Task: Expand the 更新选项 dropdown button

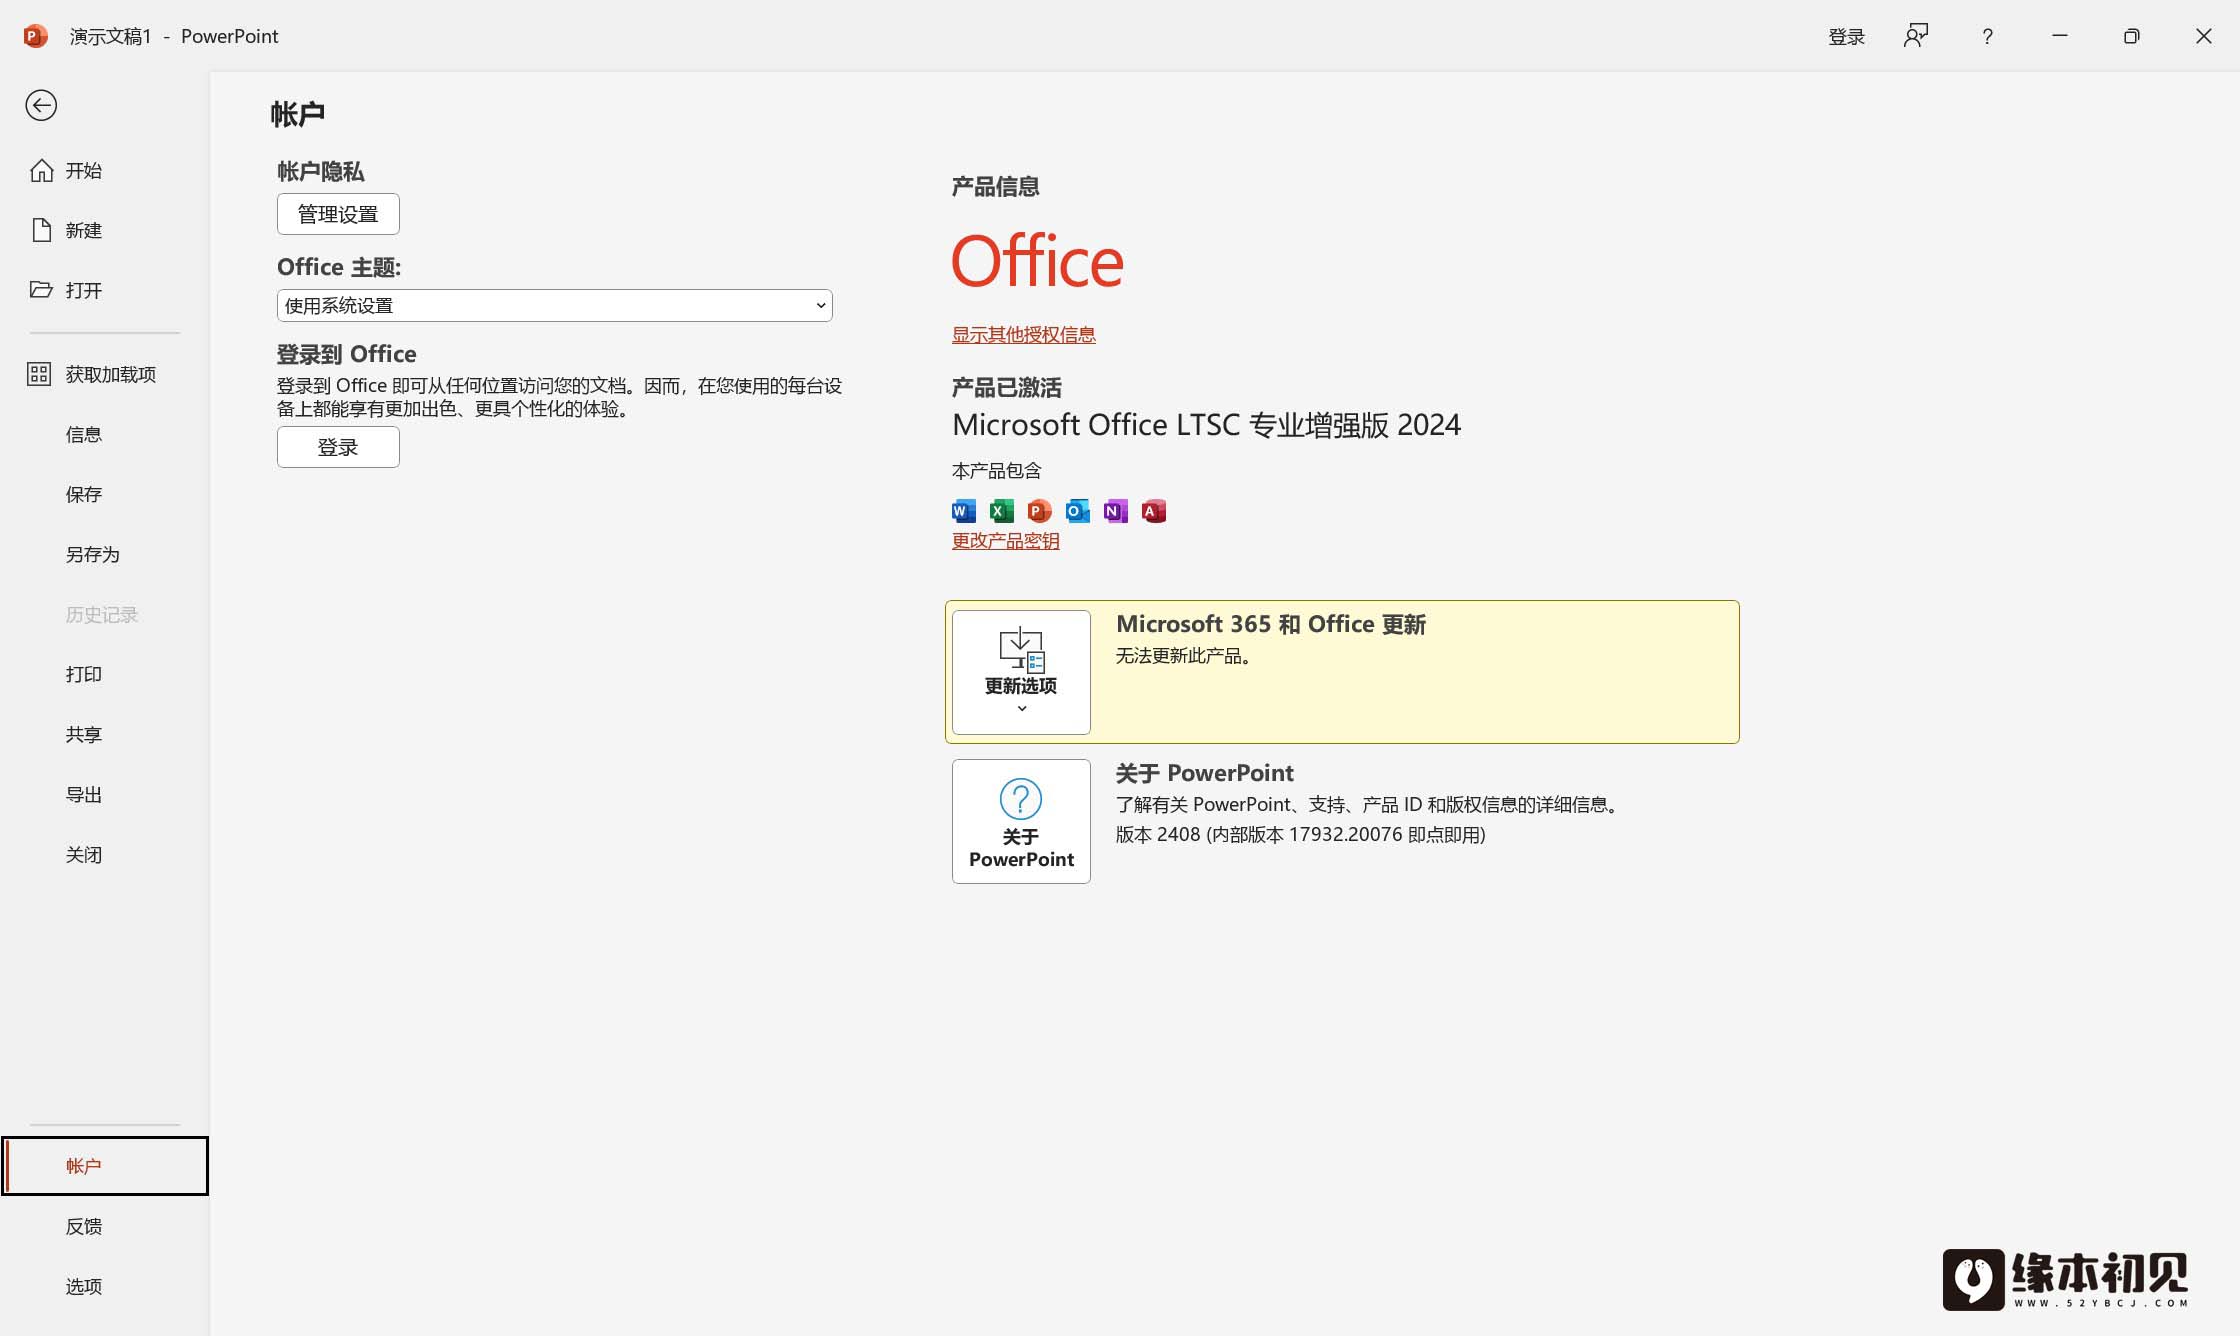Action: (1021, 672)
